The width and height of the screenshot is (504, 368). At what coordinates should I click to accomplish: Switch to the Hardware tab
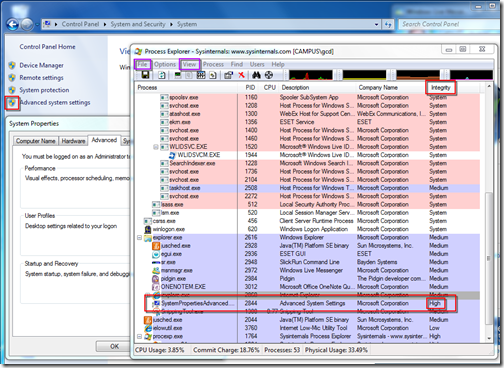[73, 141]
